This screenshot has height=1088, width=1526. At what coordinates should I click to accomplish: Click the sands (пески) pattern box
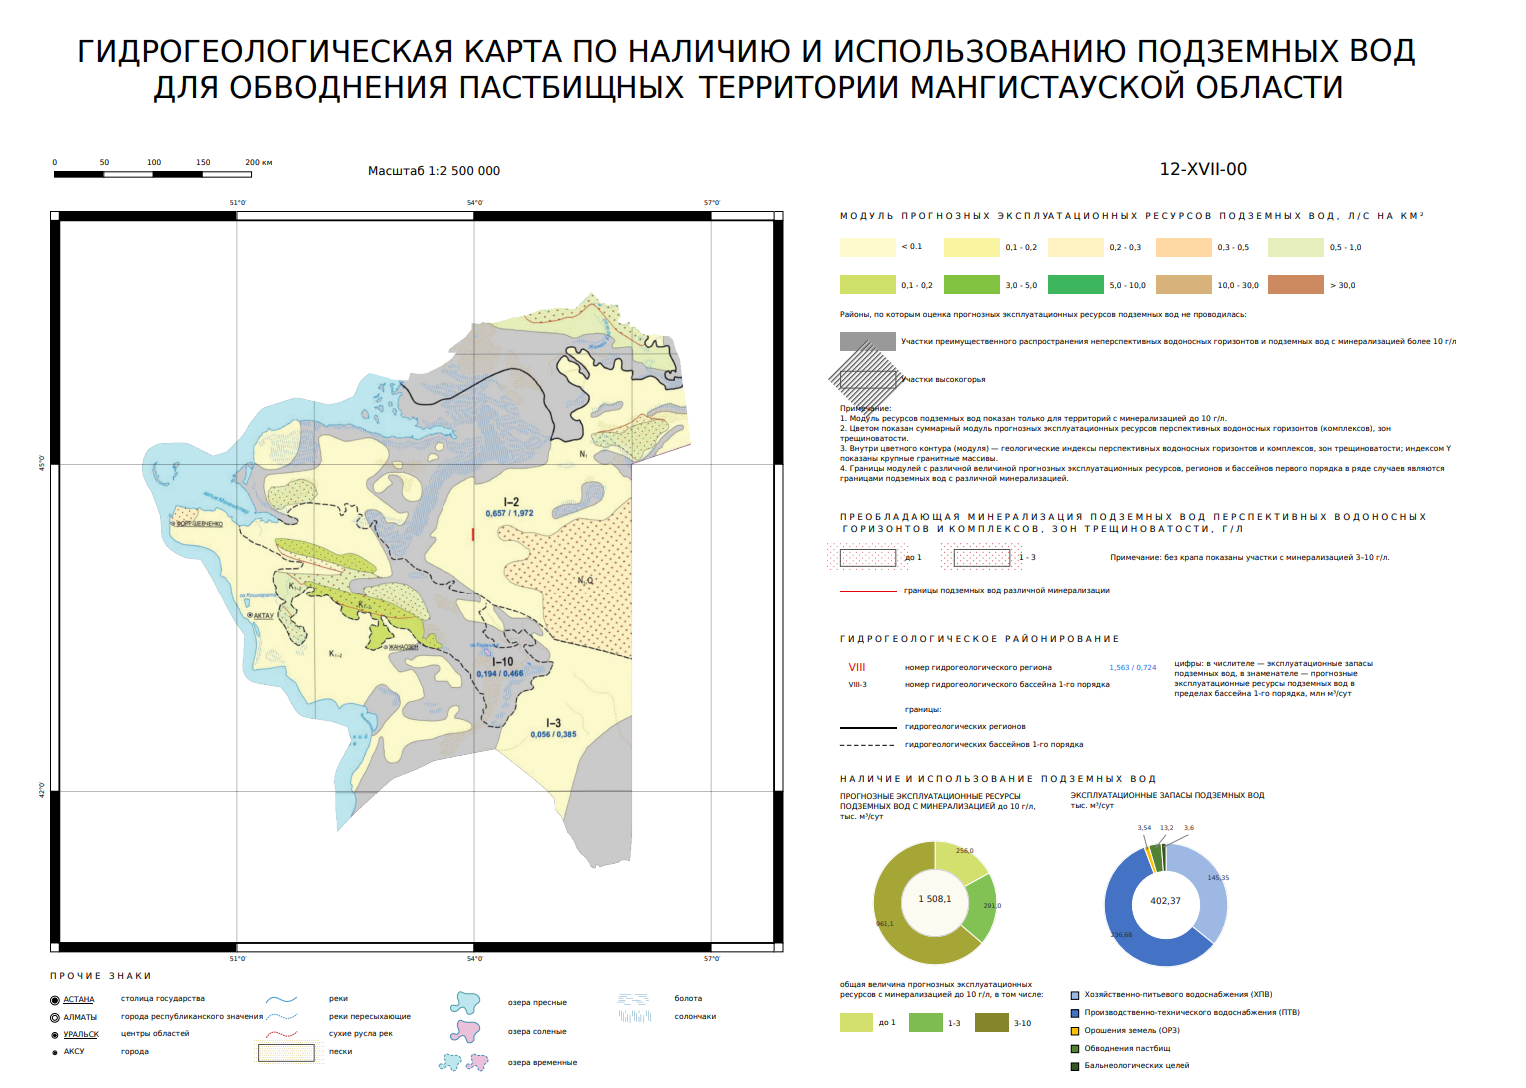[286, 1052]
